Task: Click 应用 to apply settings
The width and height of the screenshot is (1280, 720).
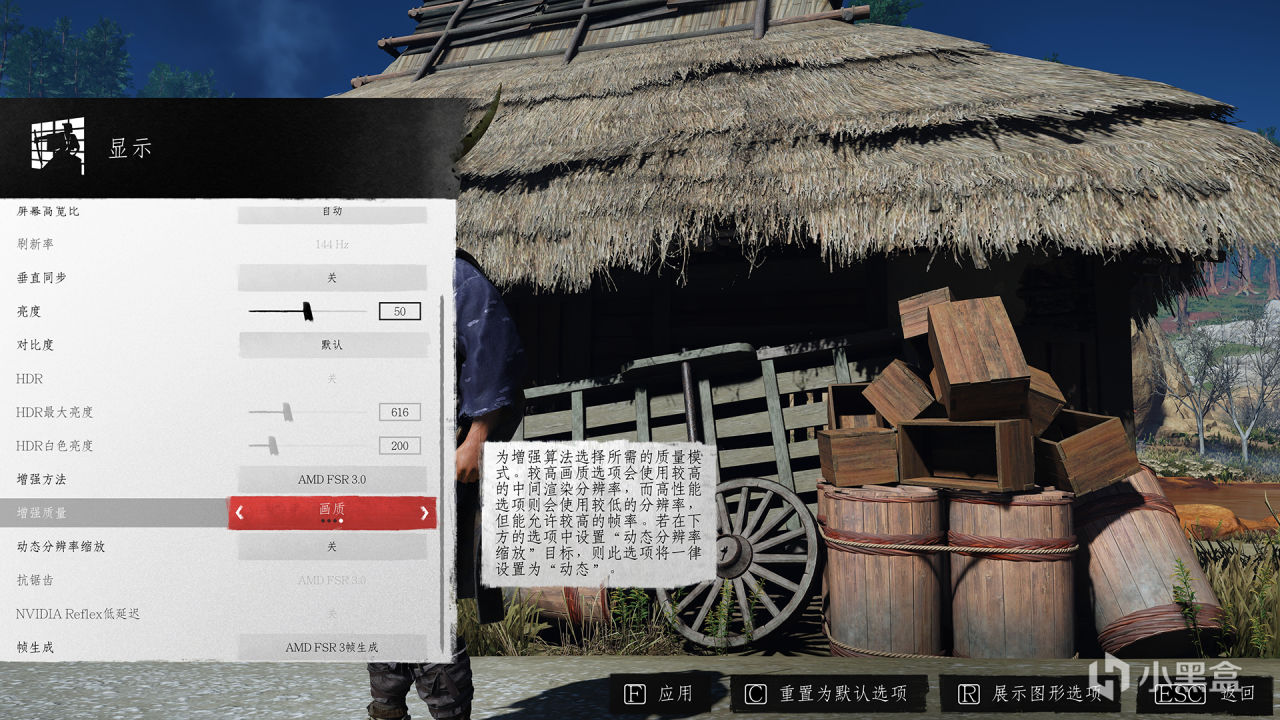Action: pos(673,695)
